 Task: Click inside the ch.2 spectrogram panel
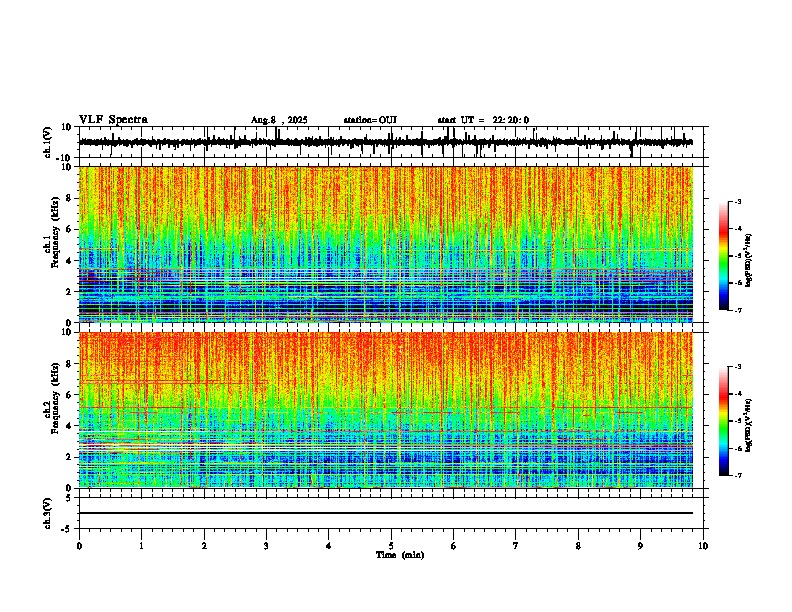pos(386,410)
